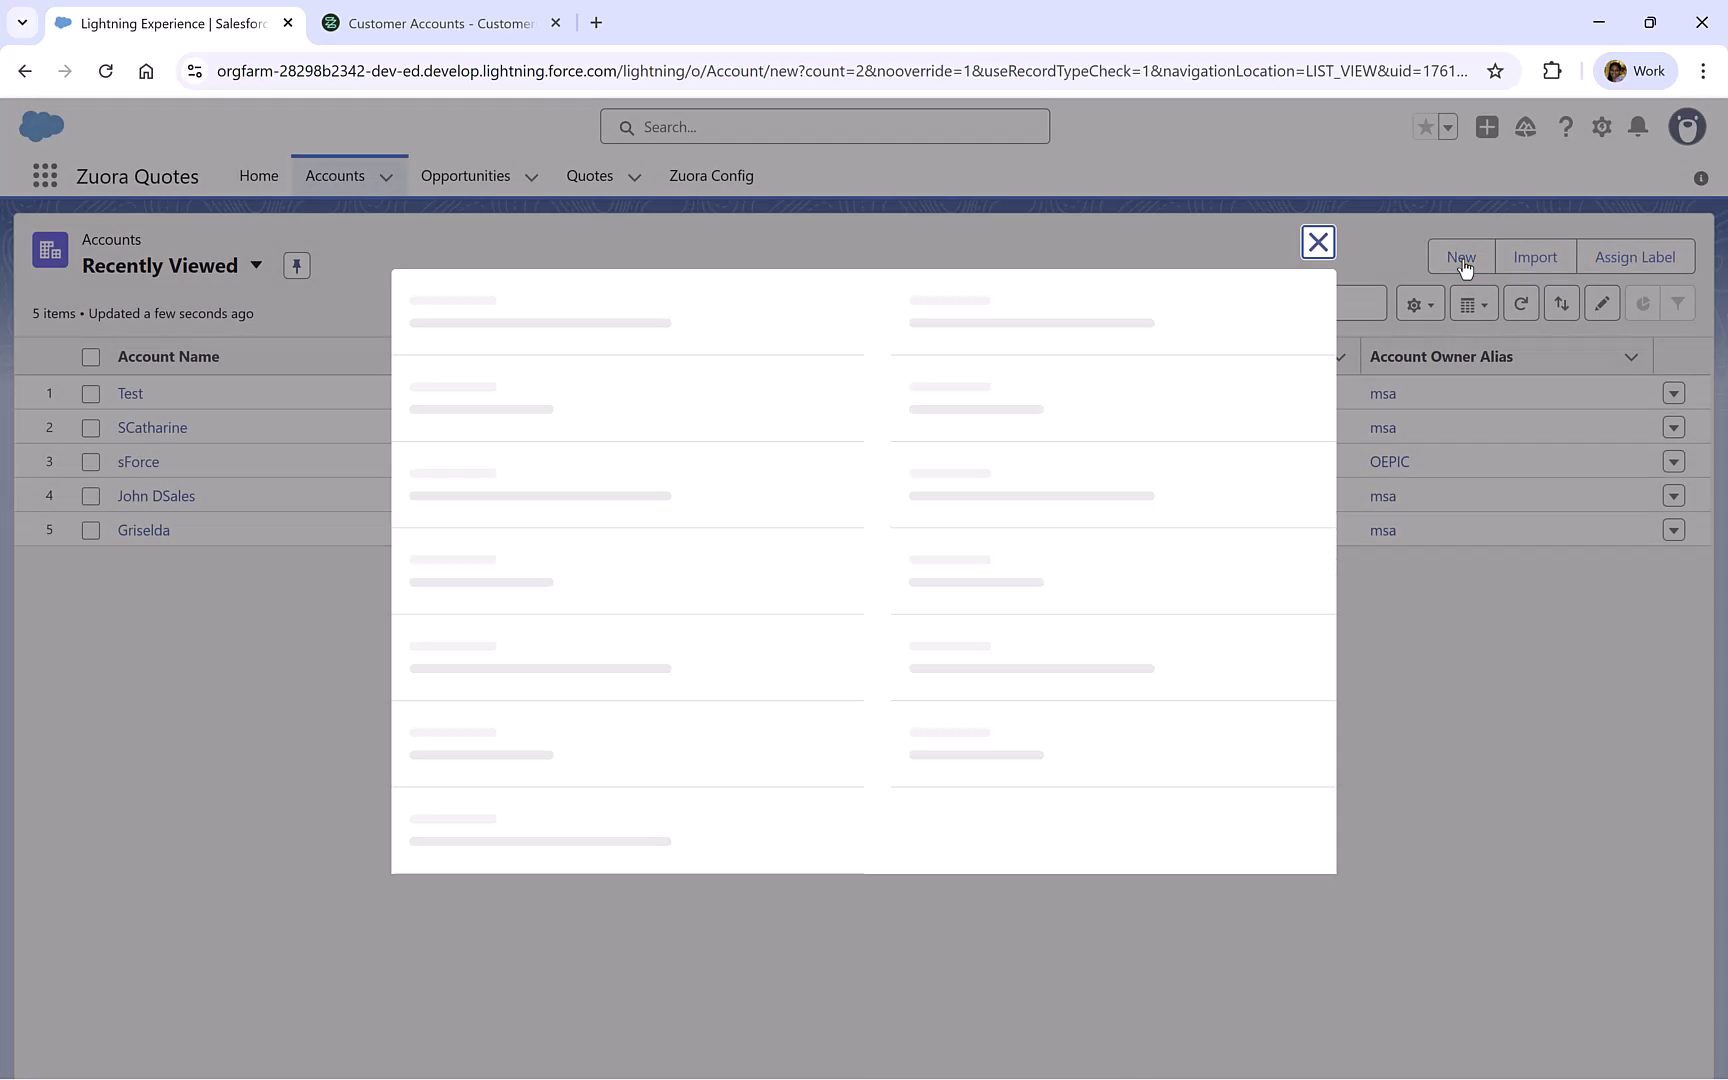
Task: Check the checkbox next to Griselda
Action: pos(90,530)
